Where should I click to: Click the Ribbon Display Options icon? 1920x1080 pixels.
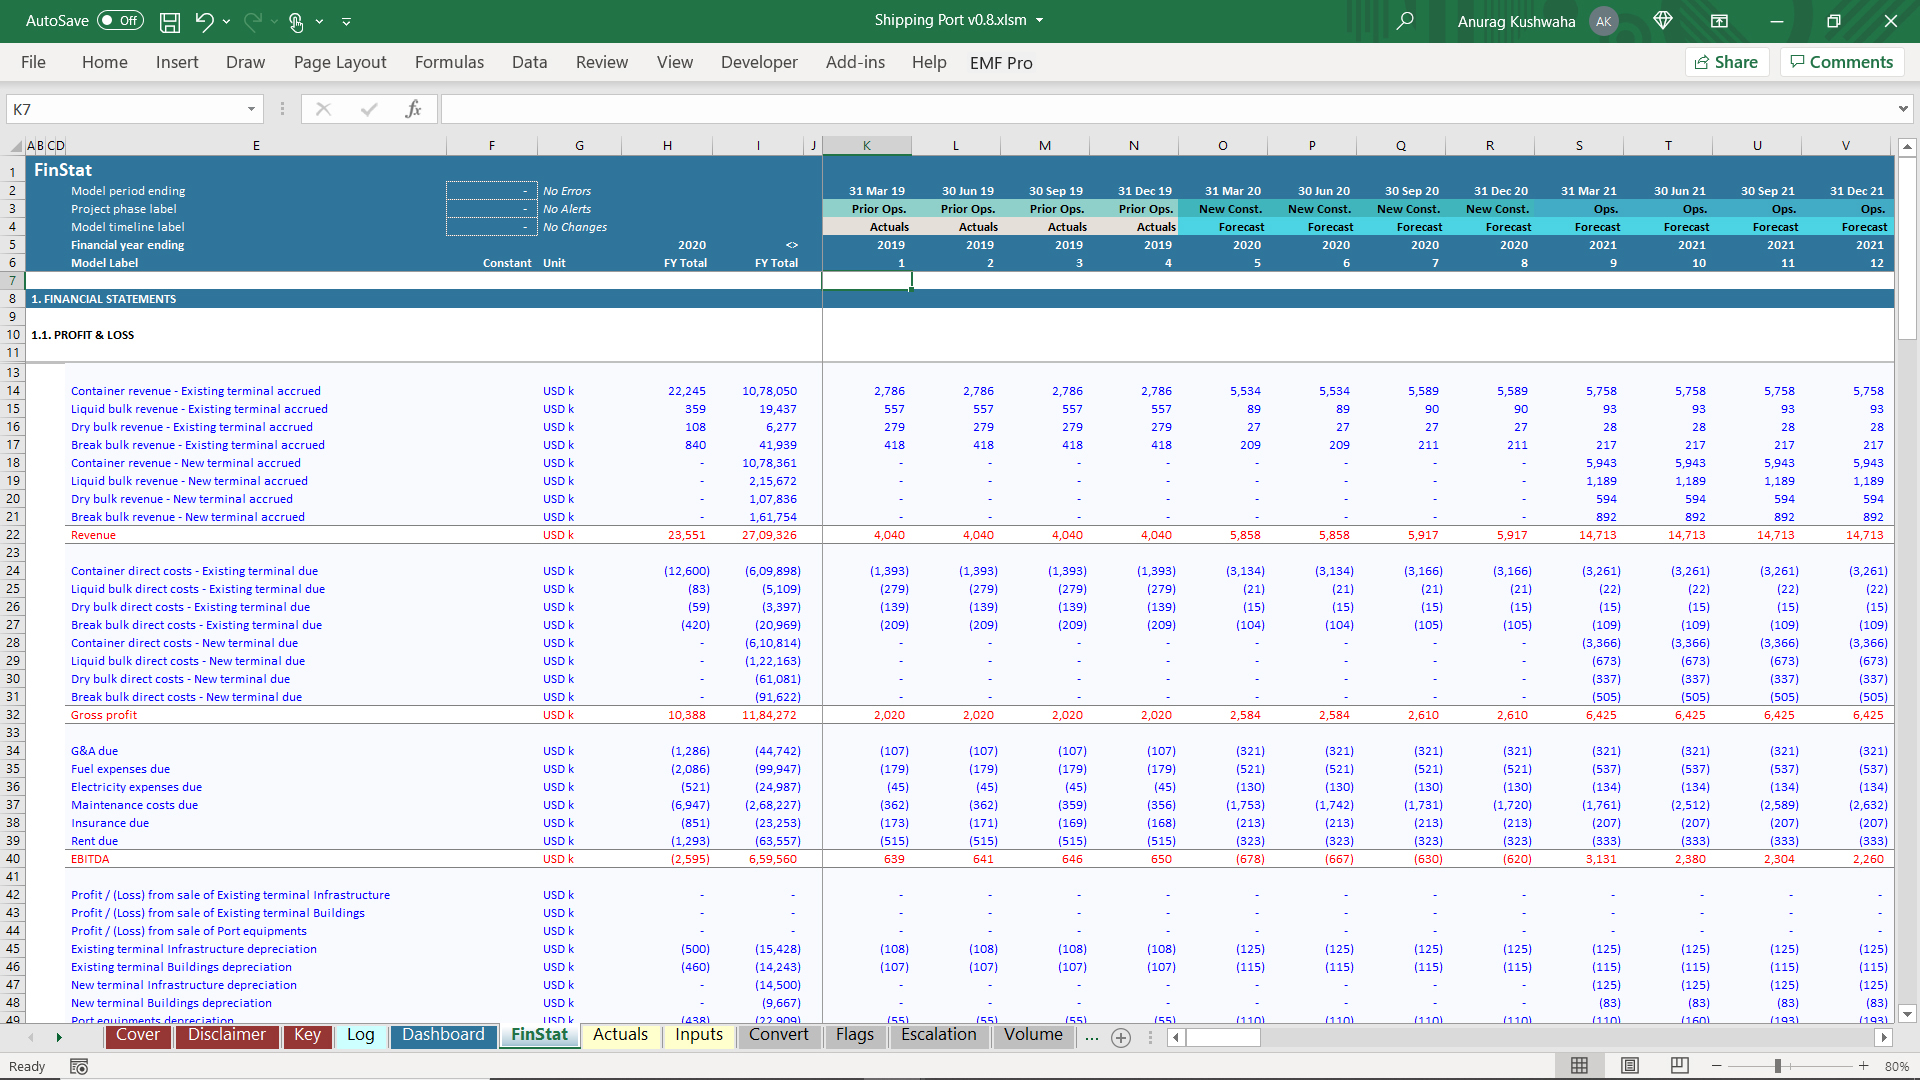[x=1719, y=21]
